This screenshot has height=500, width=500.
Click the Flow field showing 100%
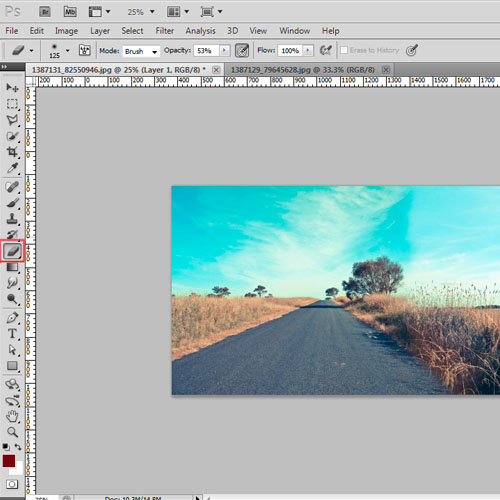click(290, 51)
